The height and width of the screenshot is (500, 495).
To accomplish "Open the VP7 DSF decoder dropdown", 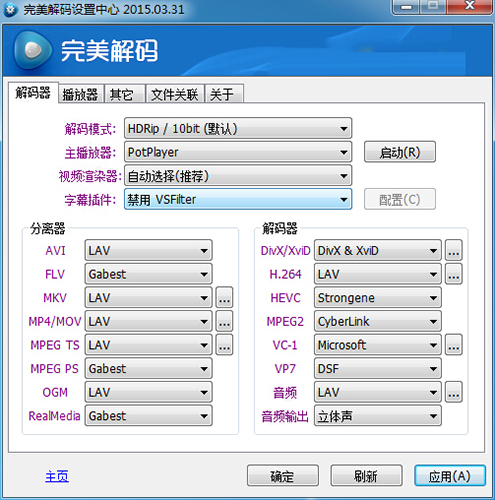I will pos(378,368).
